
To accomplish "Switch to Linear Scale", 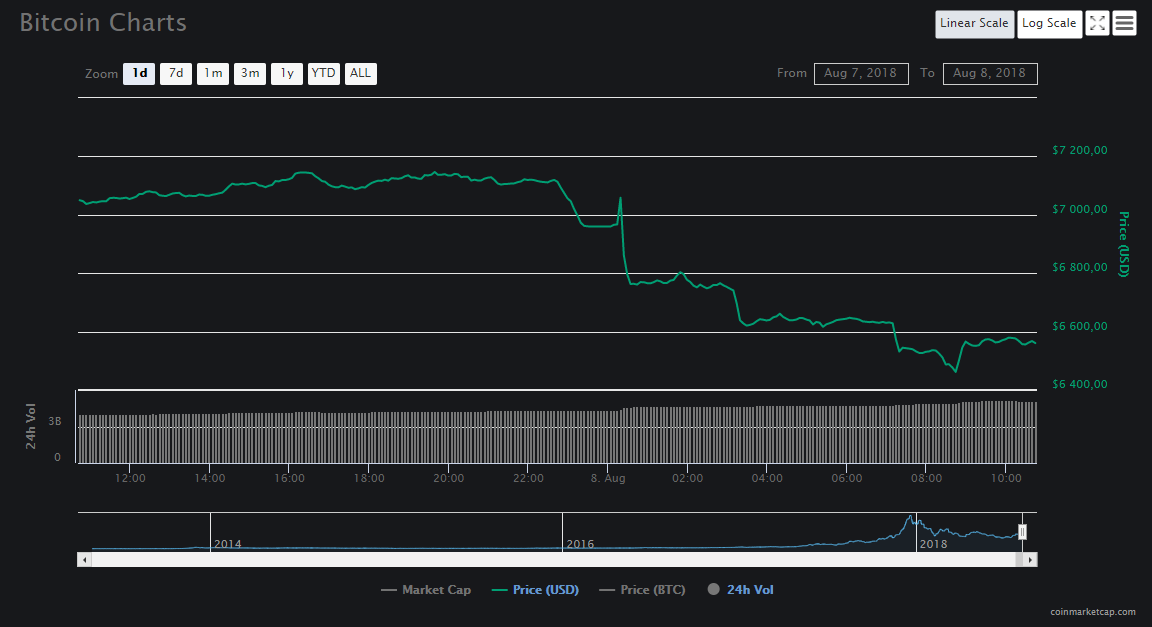I will click(974, 24).
